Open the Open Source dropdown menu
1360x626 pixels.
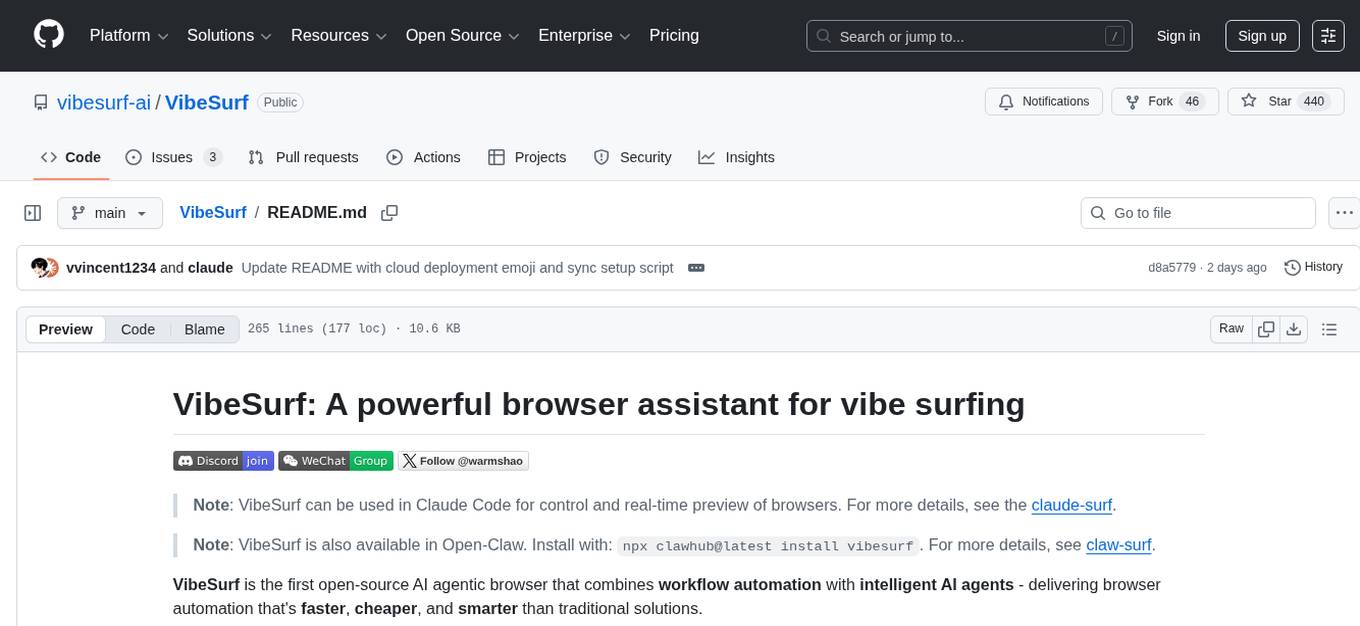462,35
